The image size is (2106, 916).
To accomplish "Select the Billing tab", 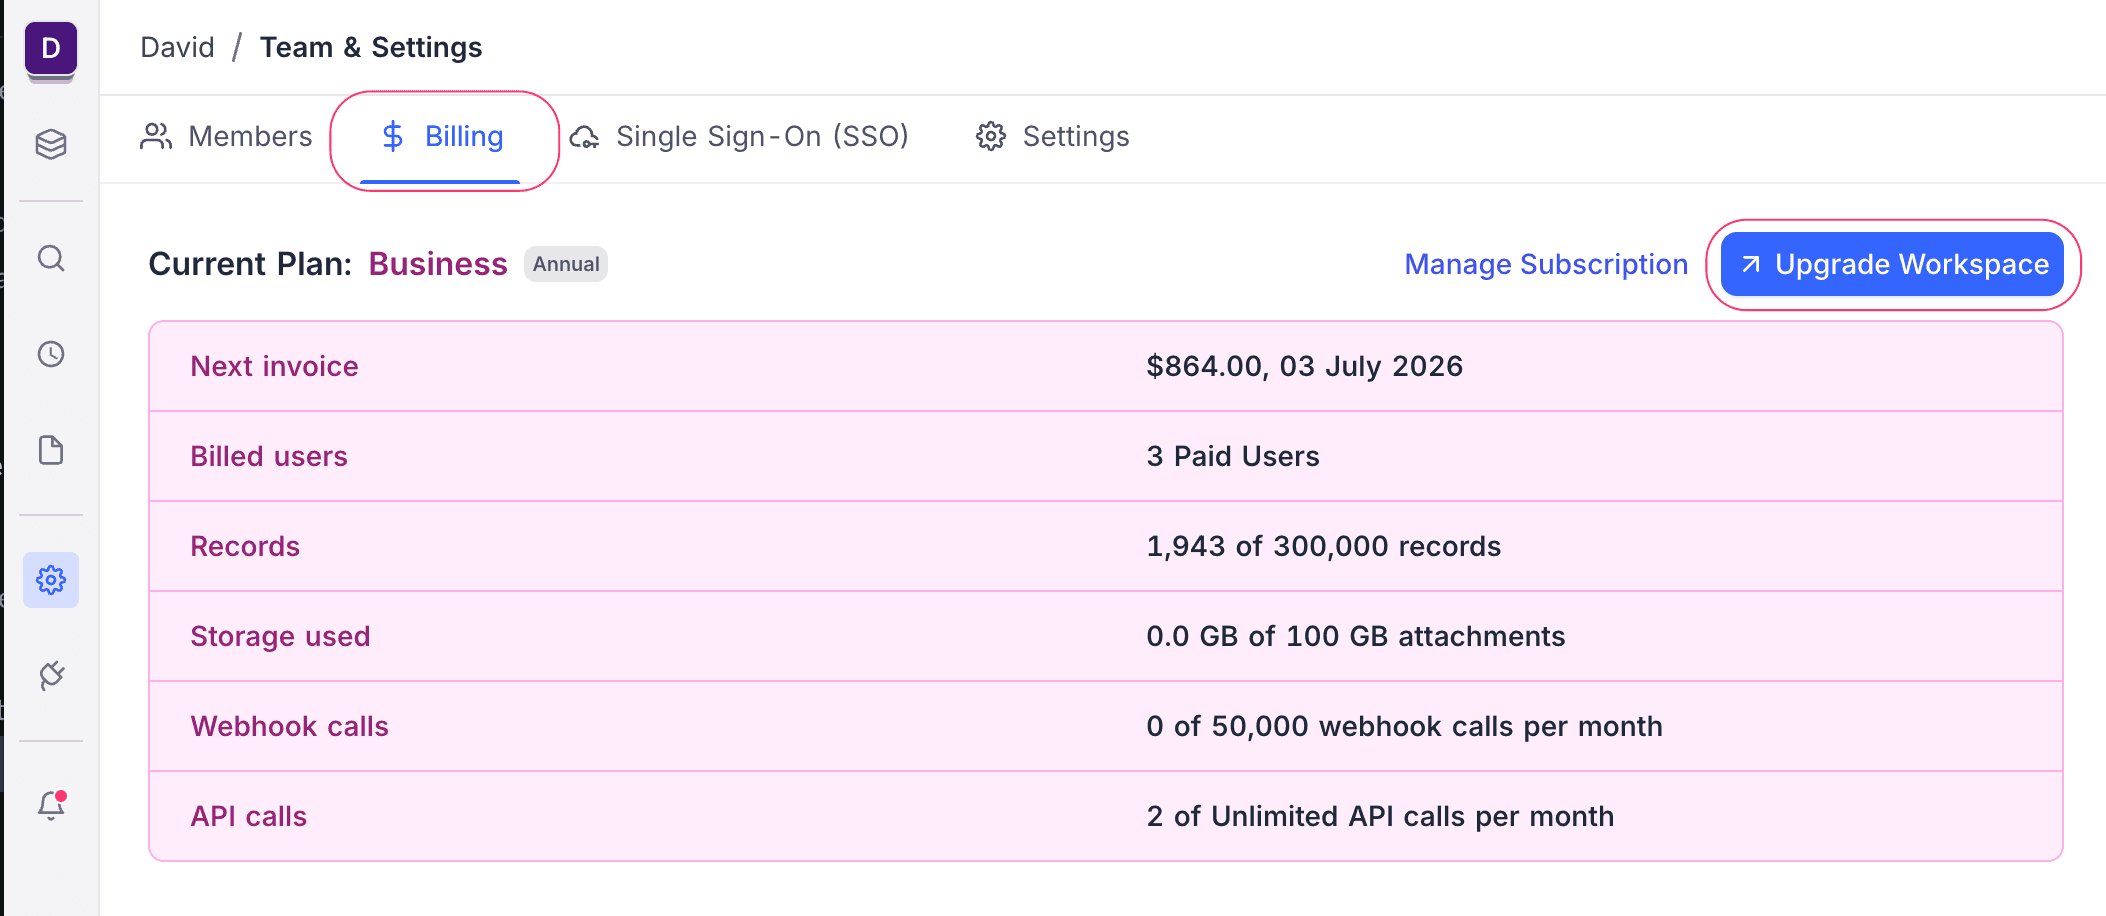I will point(443,137).
